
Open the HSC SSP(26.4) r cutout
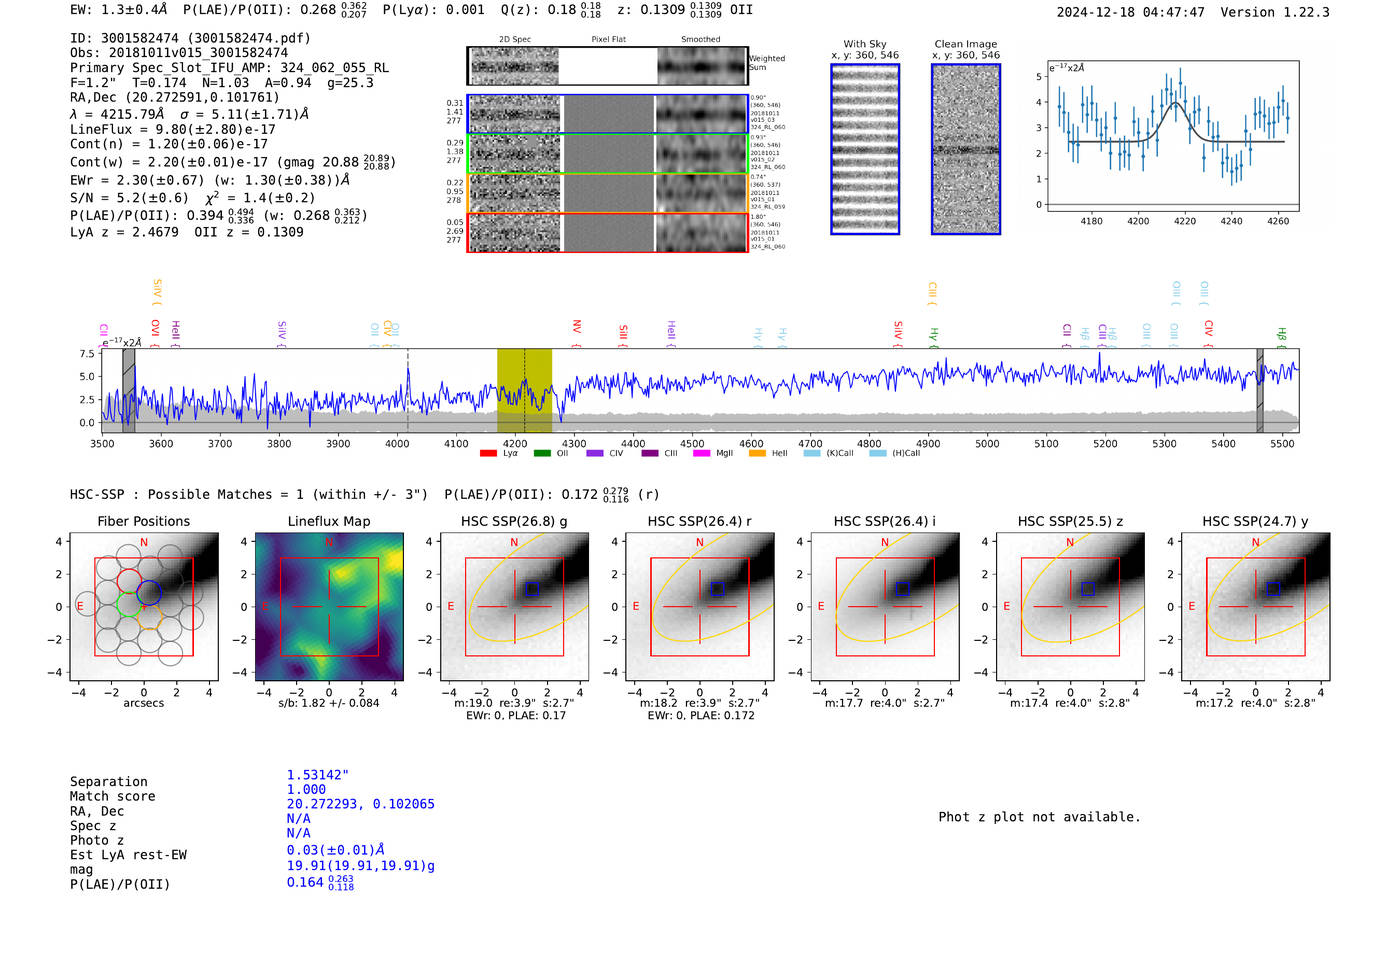pyautogui.click(x=700, y=607)
